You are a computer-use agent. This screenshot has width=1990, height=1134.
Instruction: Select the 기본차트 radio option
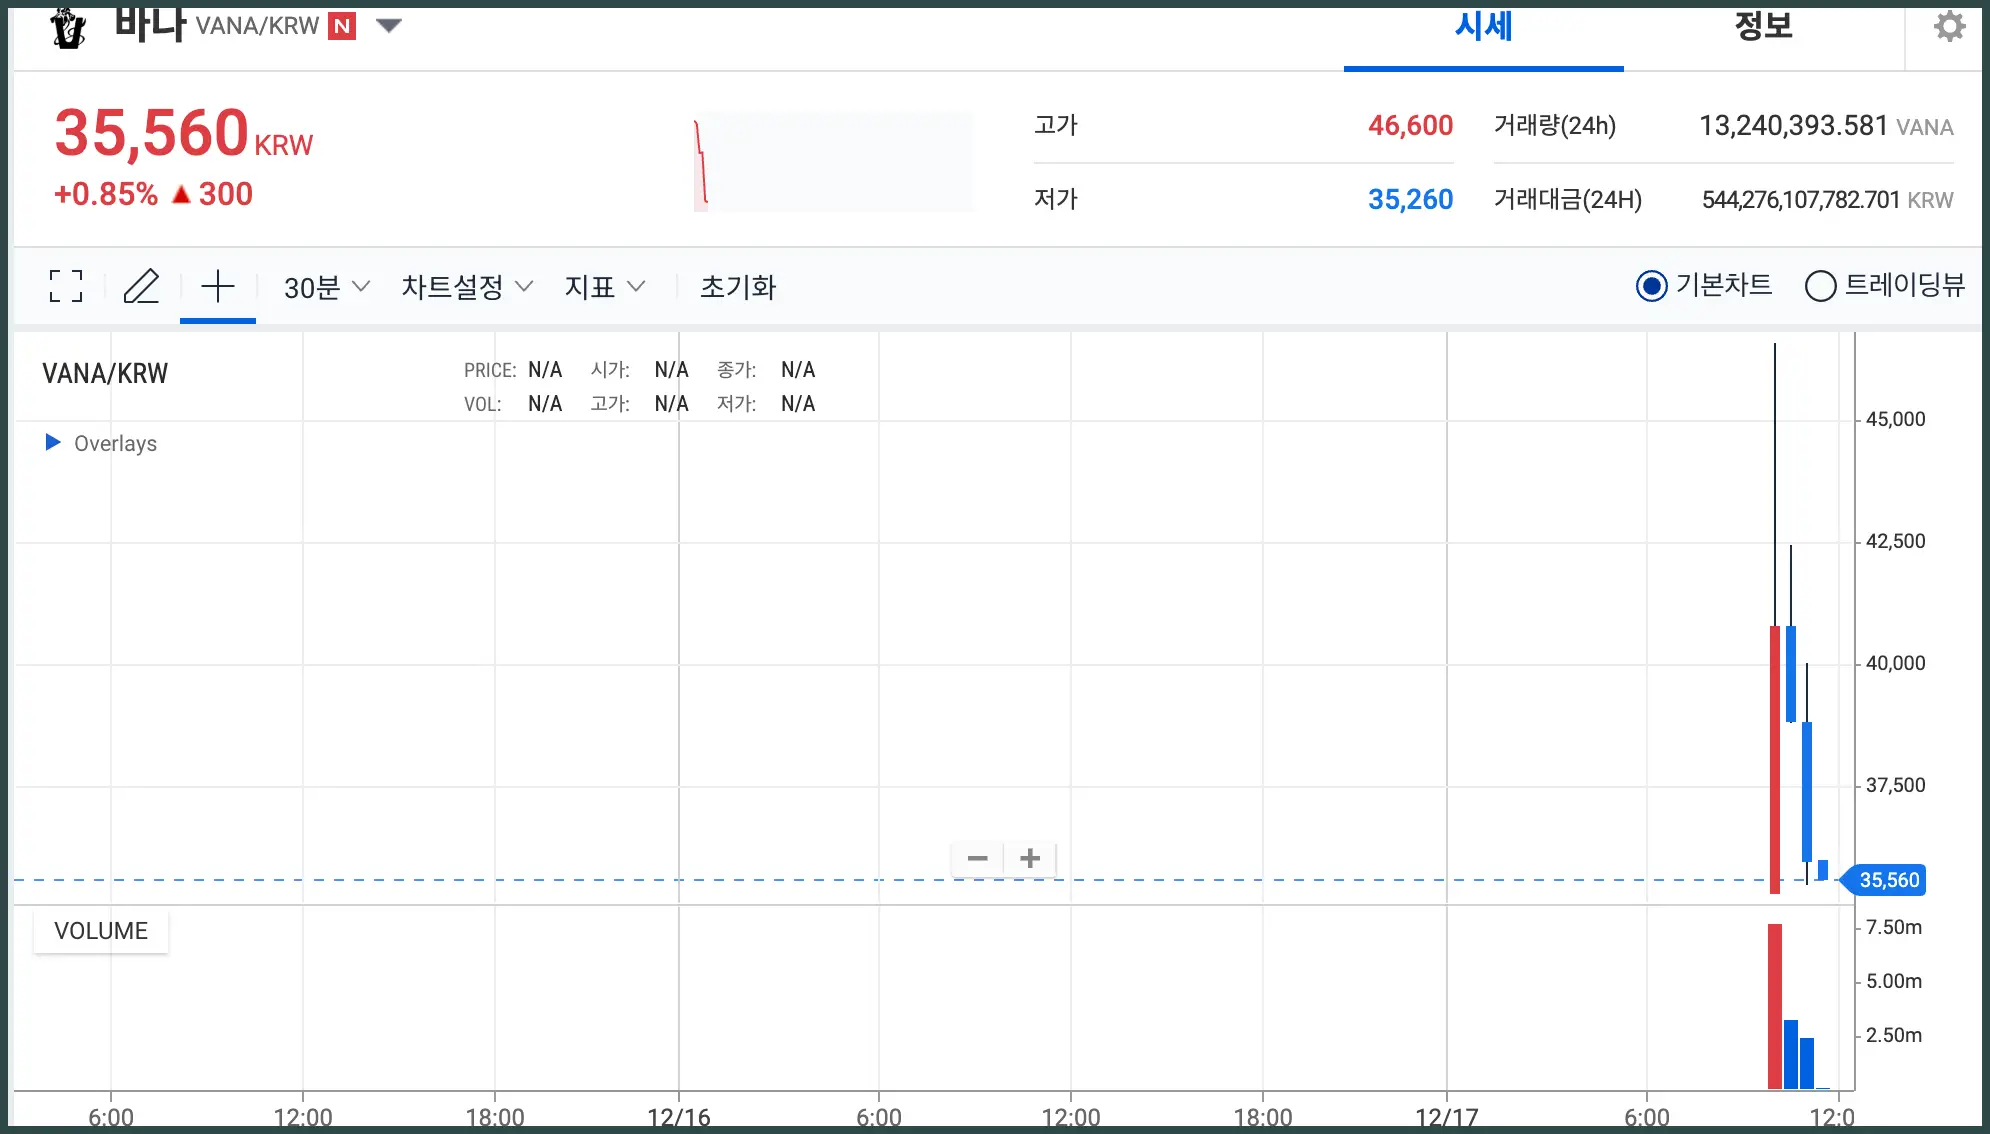(1651, 287)
